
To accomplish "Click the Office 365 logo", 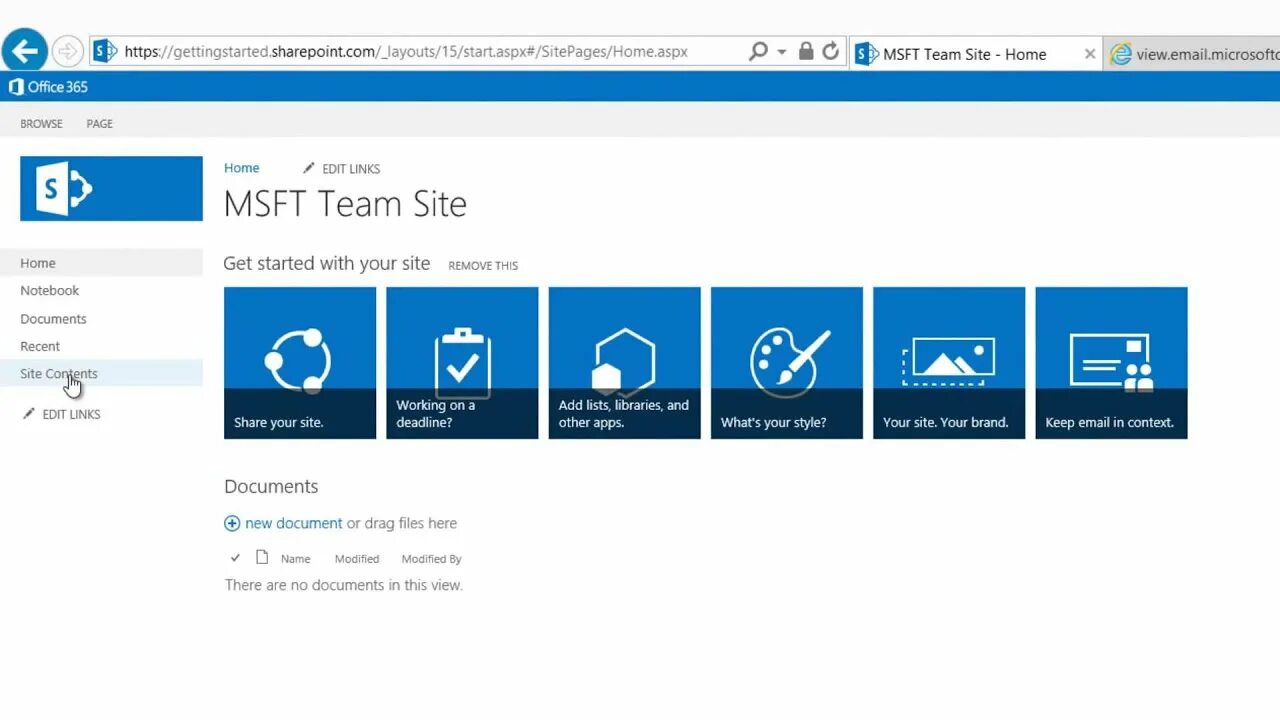I will pos(48,87).
